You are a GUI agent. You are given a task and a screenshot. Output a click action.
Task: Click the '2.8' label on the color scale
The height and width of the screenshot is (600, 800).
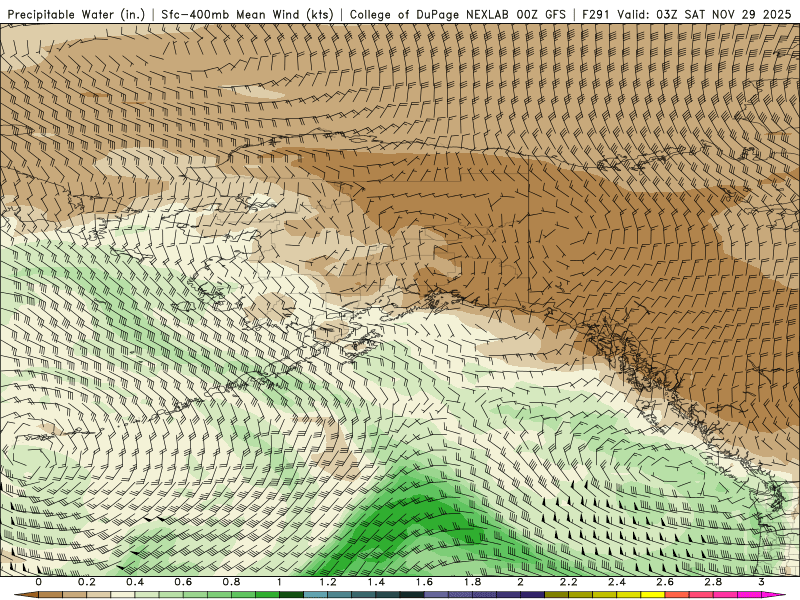tap(713, 582)
